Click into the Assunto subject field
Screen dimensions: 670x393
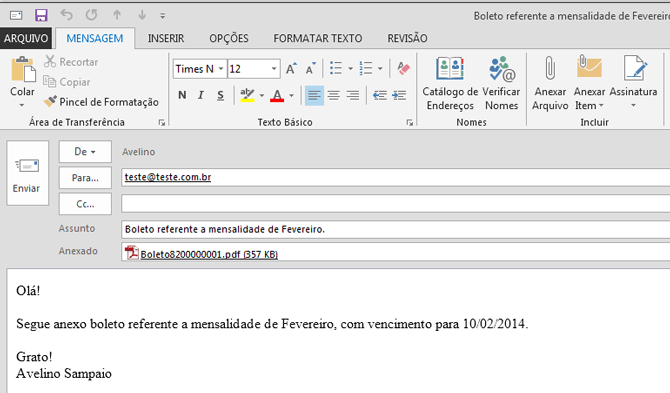click(x=396, y=229)
